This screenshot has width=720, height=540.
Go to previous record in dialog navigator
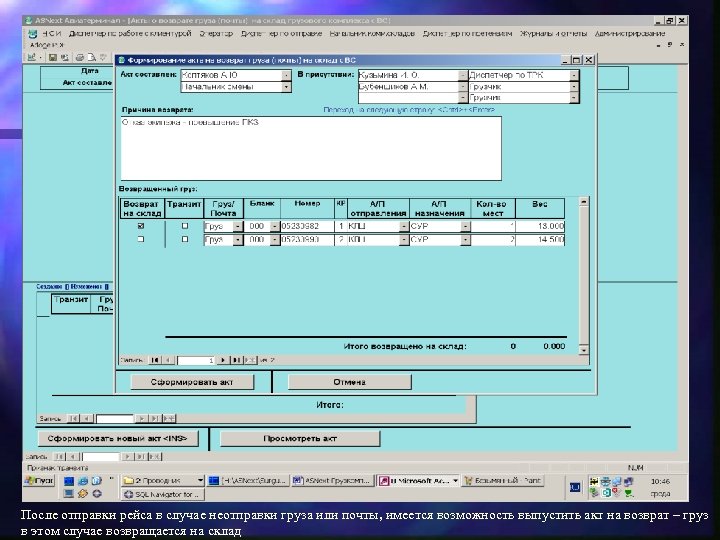click(168, 360)
